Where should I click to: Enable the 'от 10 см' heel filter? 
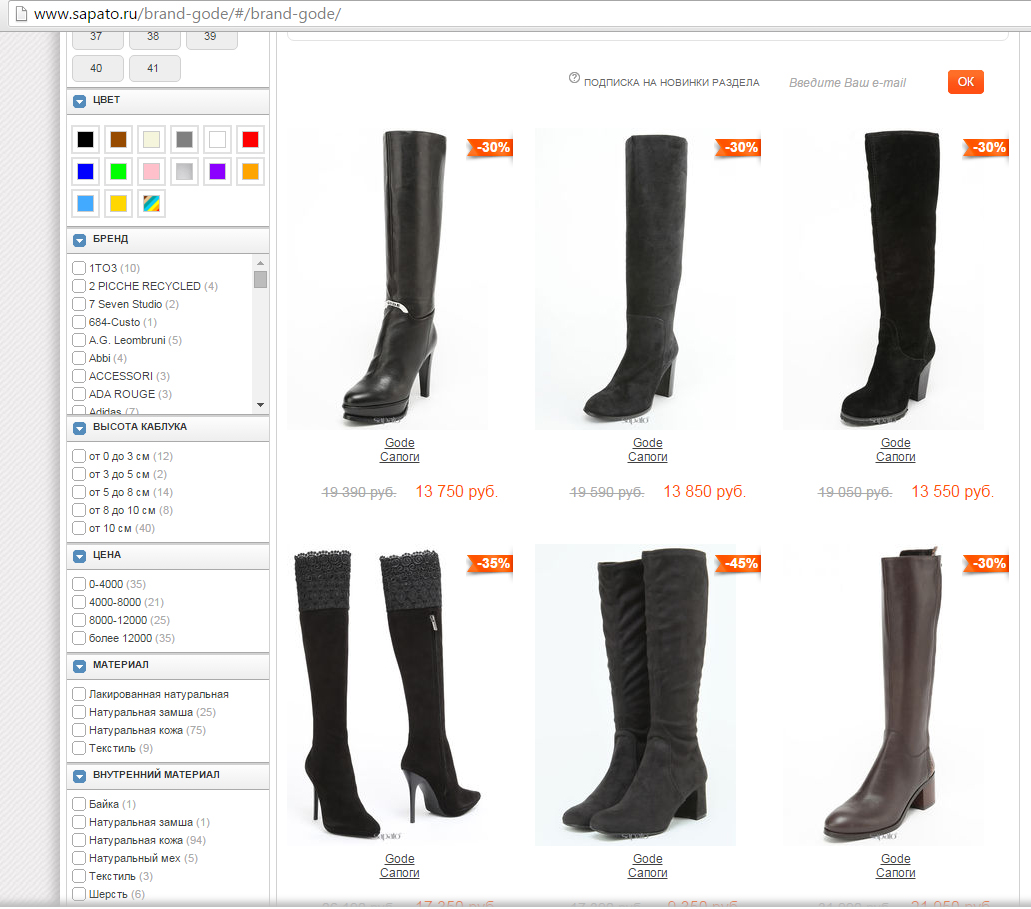click(x=79, y=528)
